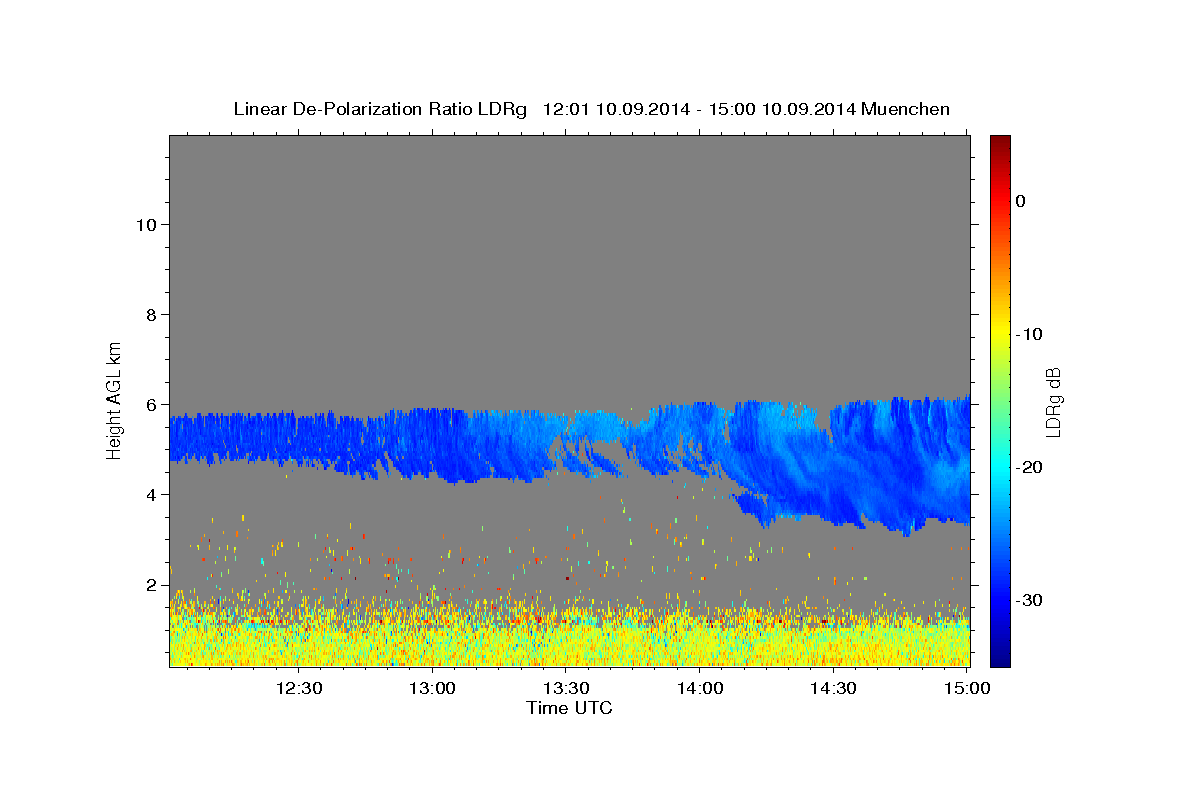Click the blue cloud layer near 12:30

coord(299,438)
